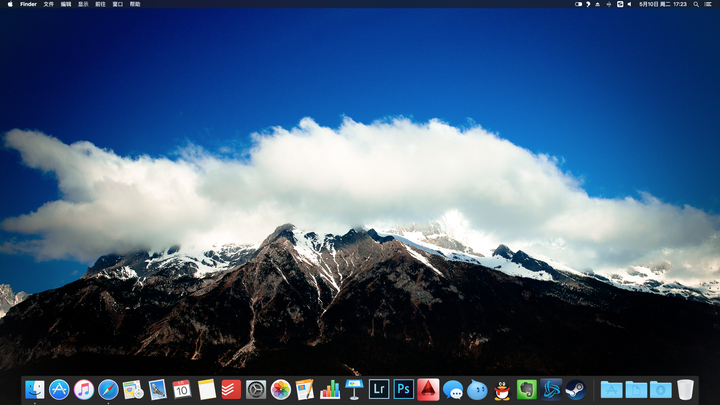Open Calendar showing date 10
Viewport: 720px width, 405px height.
[182, 390]
